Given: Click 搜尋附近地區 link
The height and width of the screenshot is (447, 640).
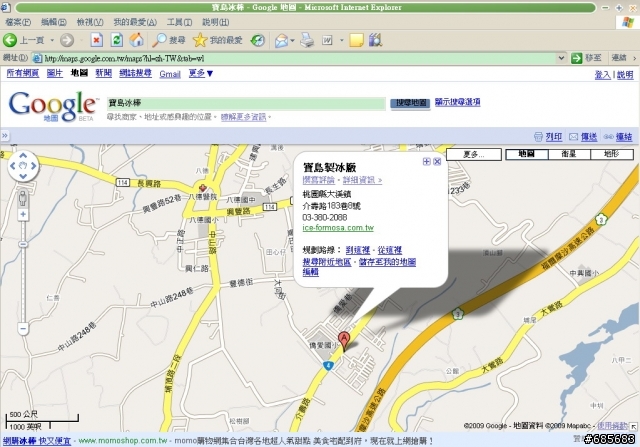Looking at the screenshot, I should pos(327,262).
